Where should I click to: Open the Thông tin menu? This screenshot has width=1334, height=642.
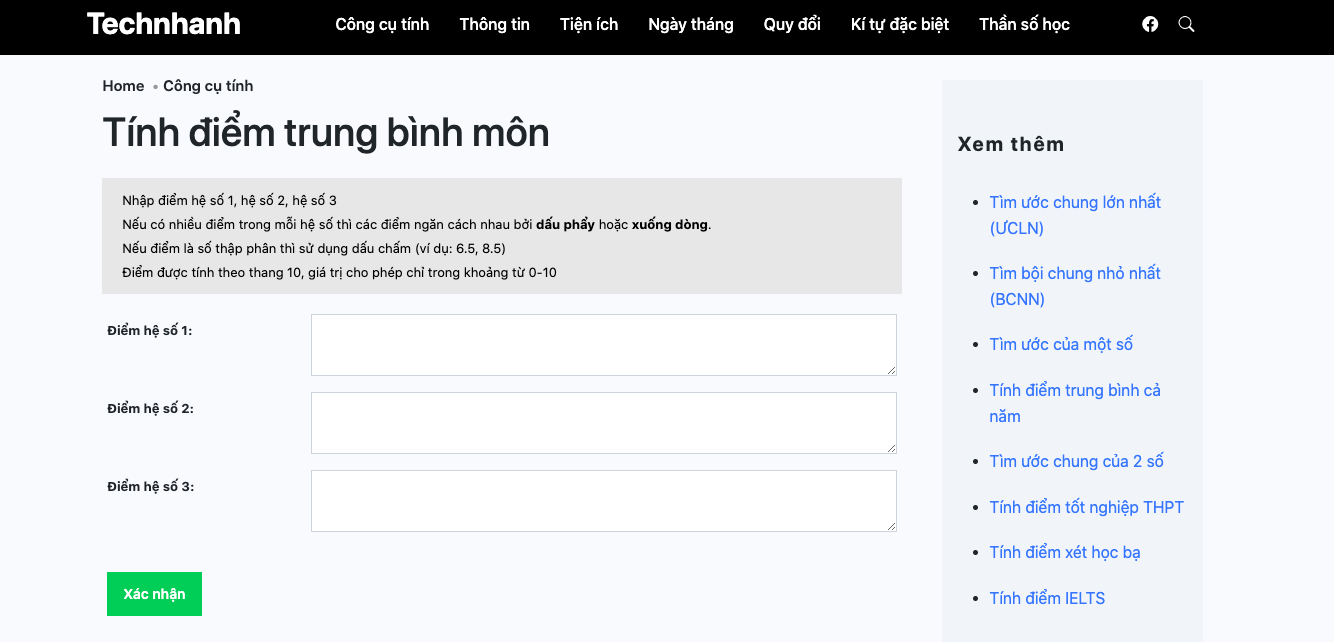pyautogui.click(x=494, y=24)
